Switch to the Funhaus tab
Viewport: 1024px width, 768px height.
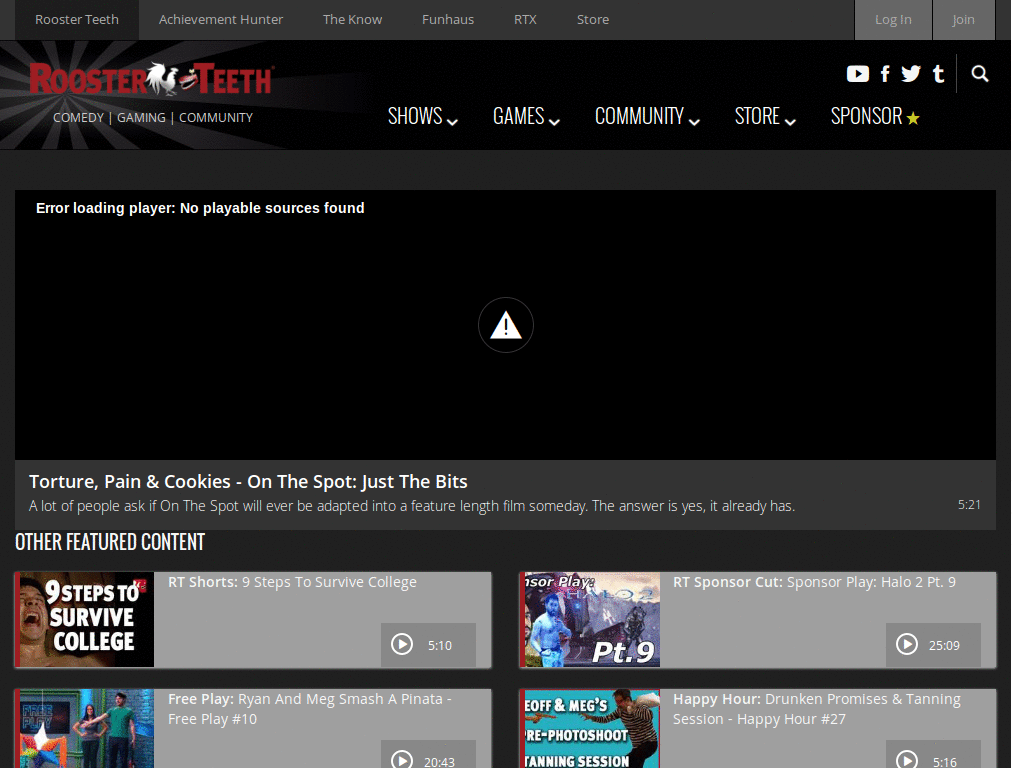[x=448, y=20]
